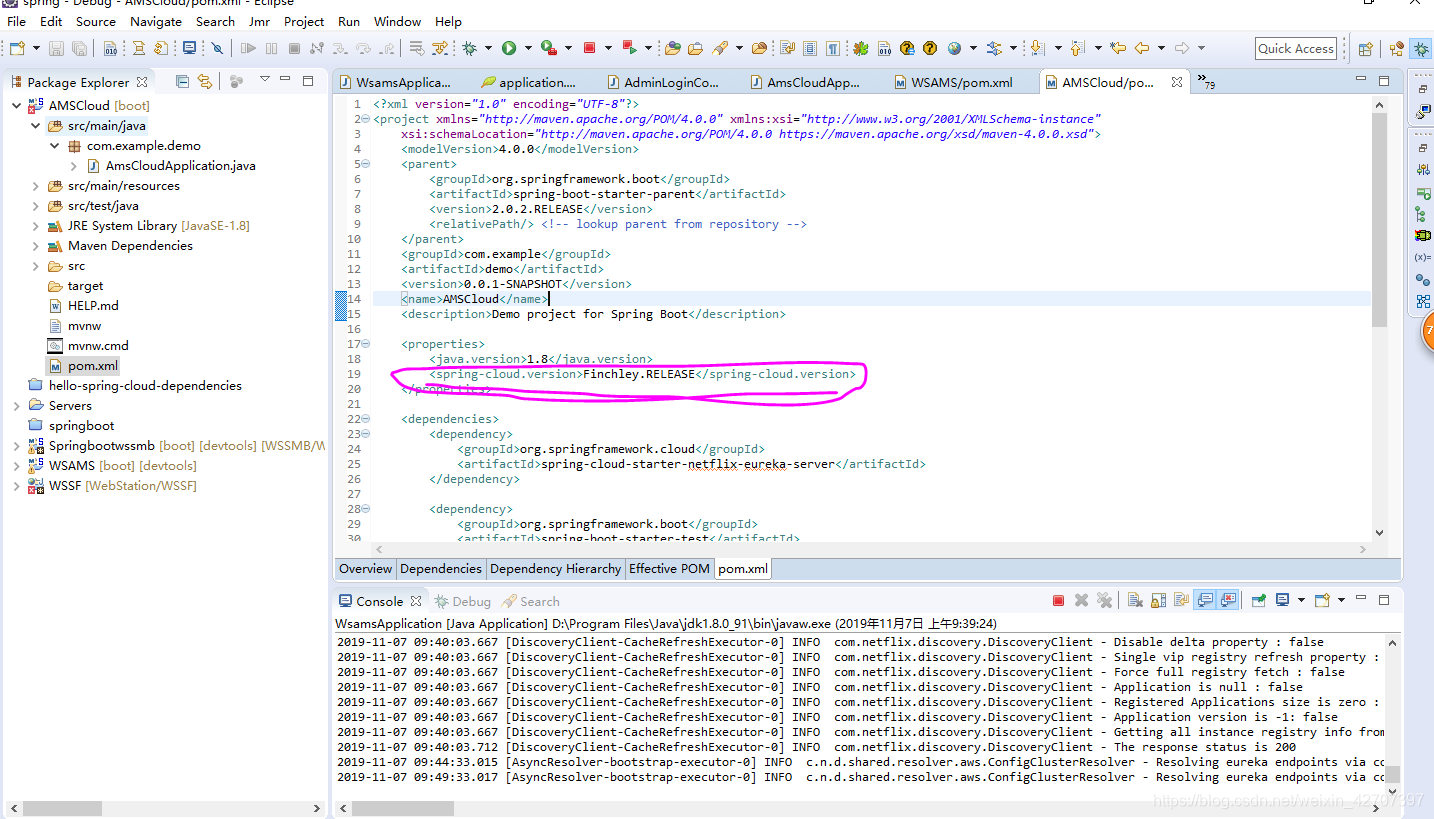Toggle Scroll Lock in Console
This screenshot has height=819, width=1434.
click(1159, 601)
